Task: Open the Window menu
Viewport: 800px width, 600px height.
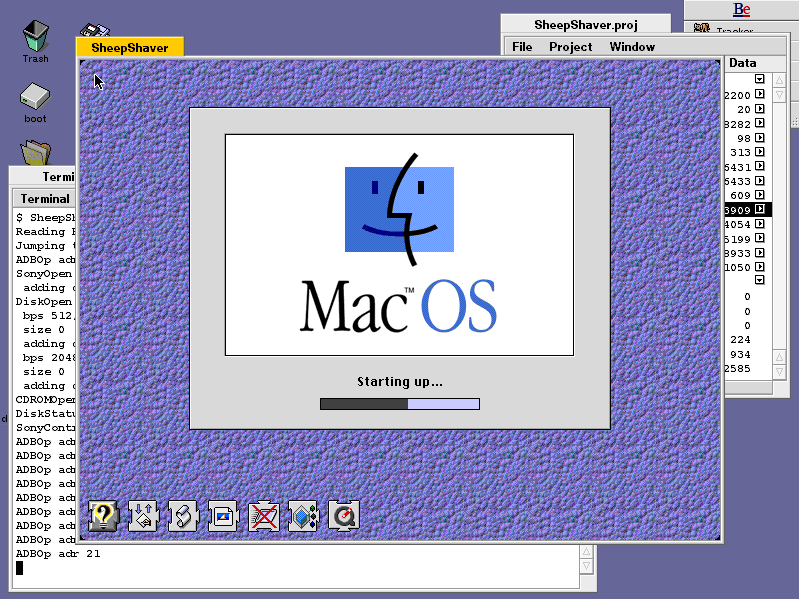Action: 632,47
